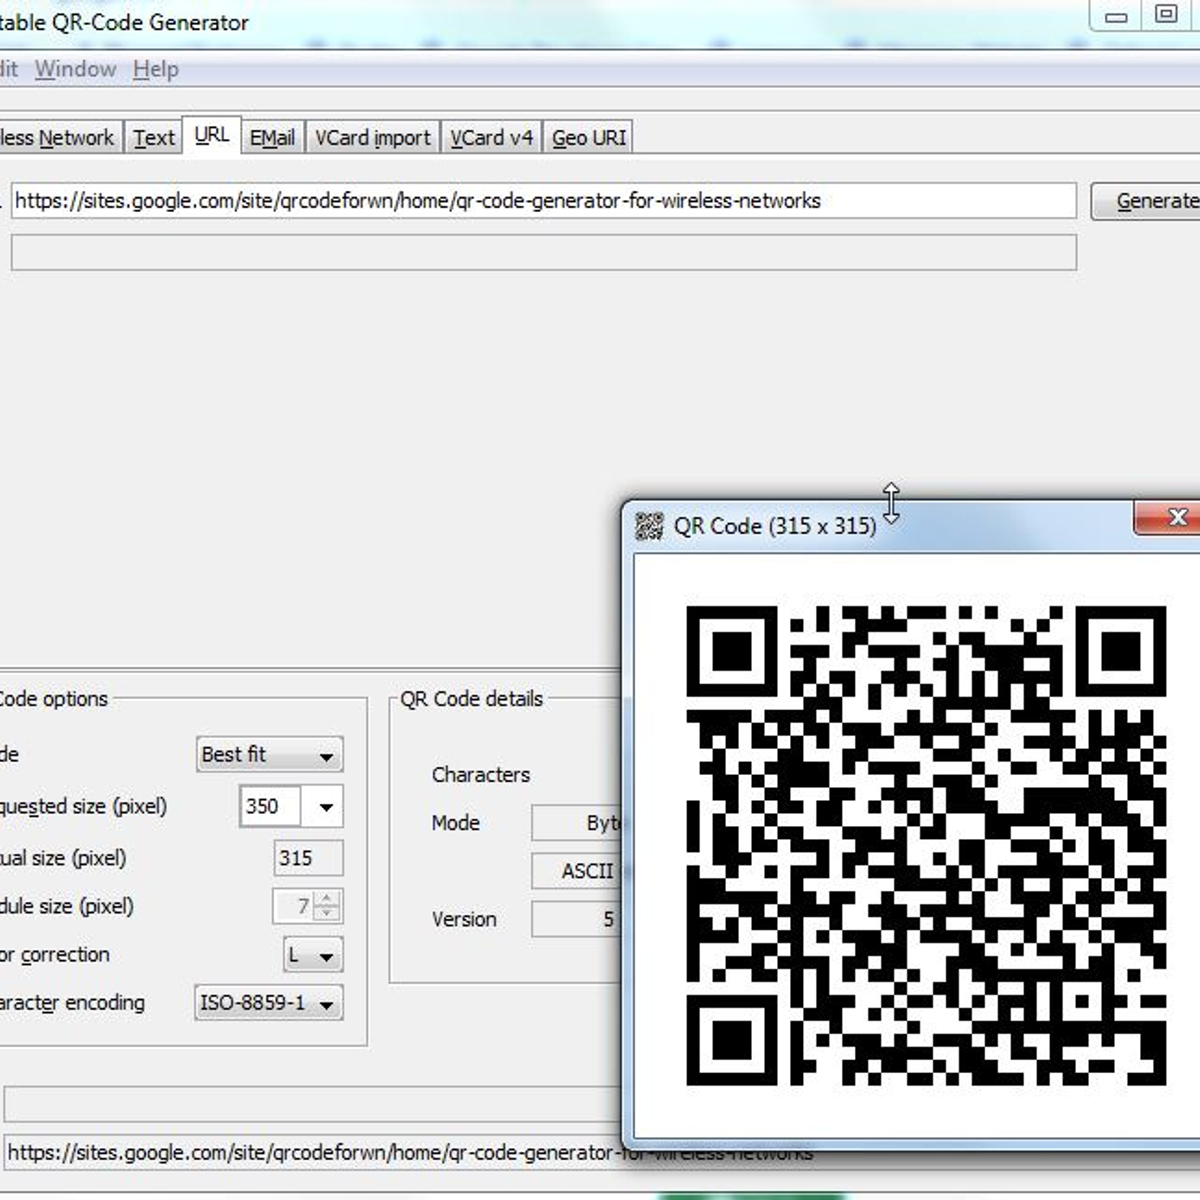Select the URL tab
Image resolution: width=1200 pixels, height=1200 pixels.
[x=210, y=136]
